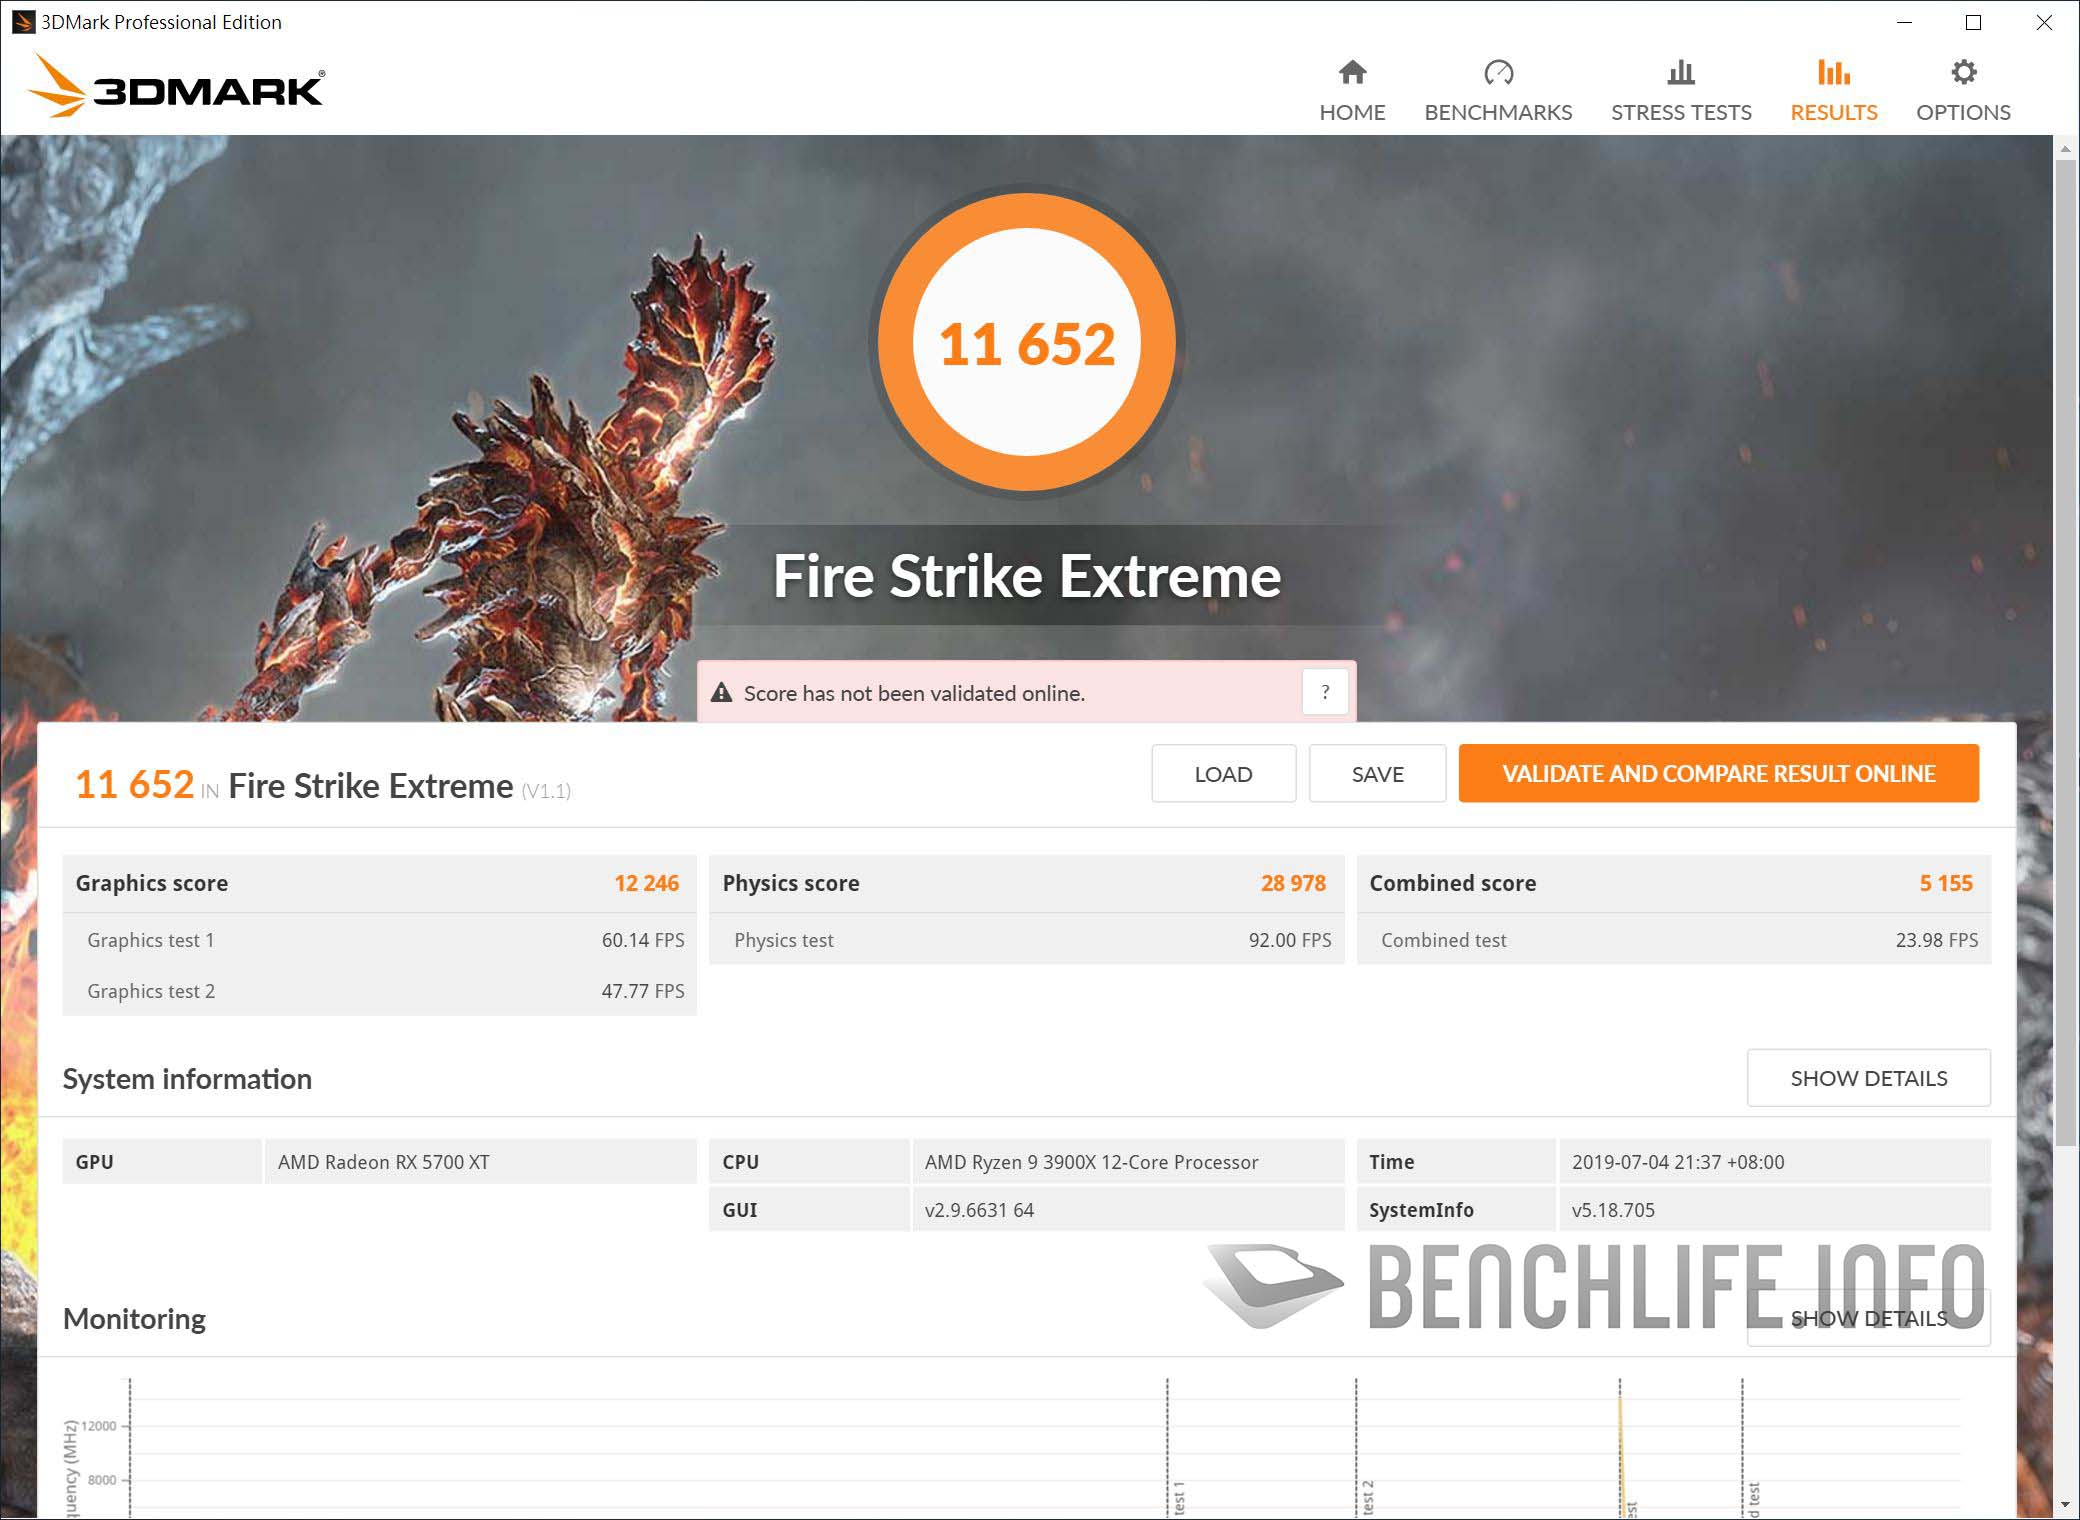Select the GPU field showing AMD Radeon RX 5700 XT
2080x1520 pixels.
(x=480, y=1161)
